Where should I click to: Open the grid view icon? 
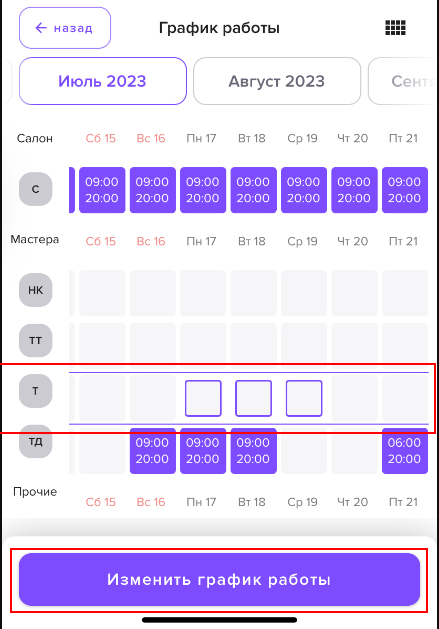(x=395, y=28)
